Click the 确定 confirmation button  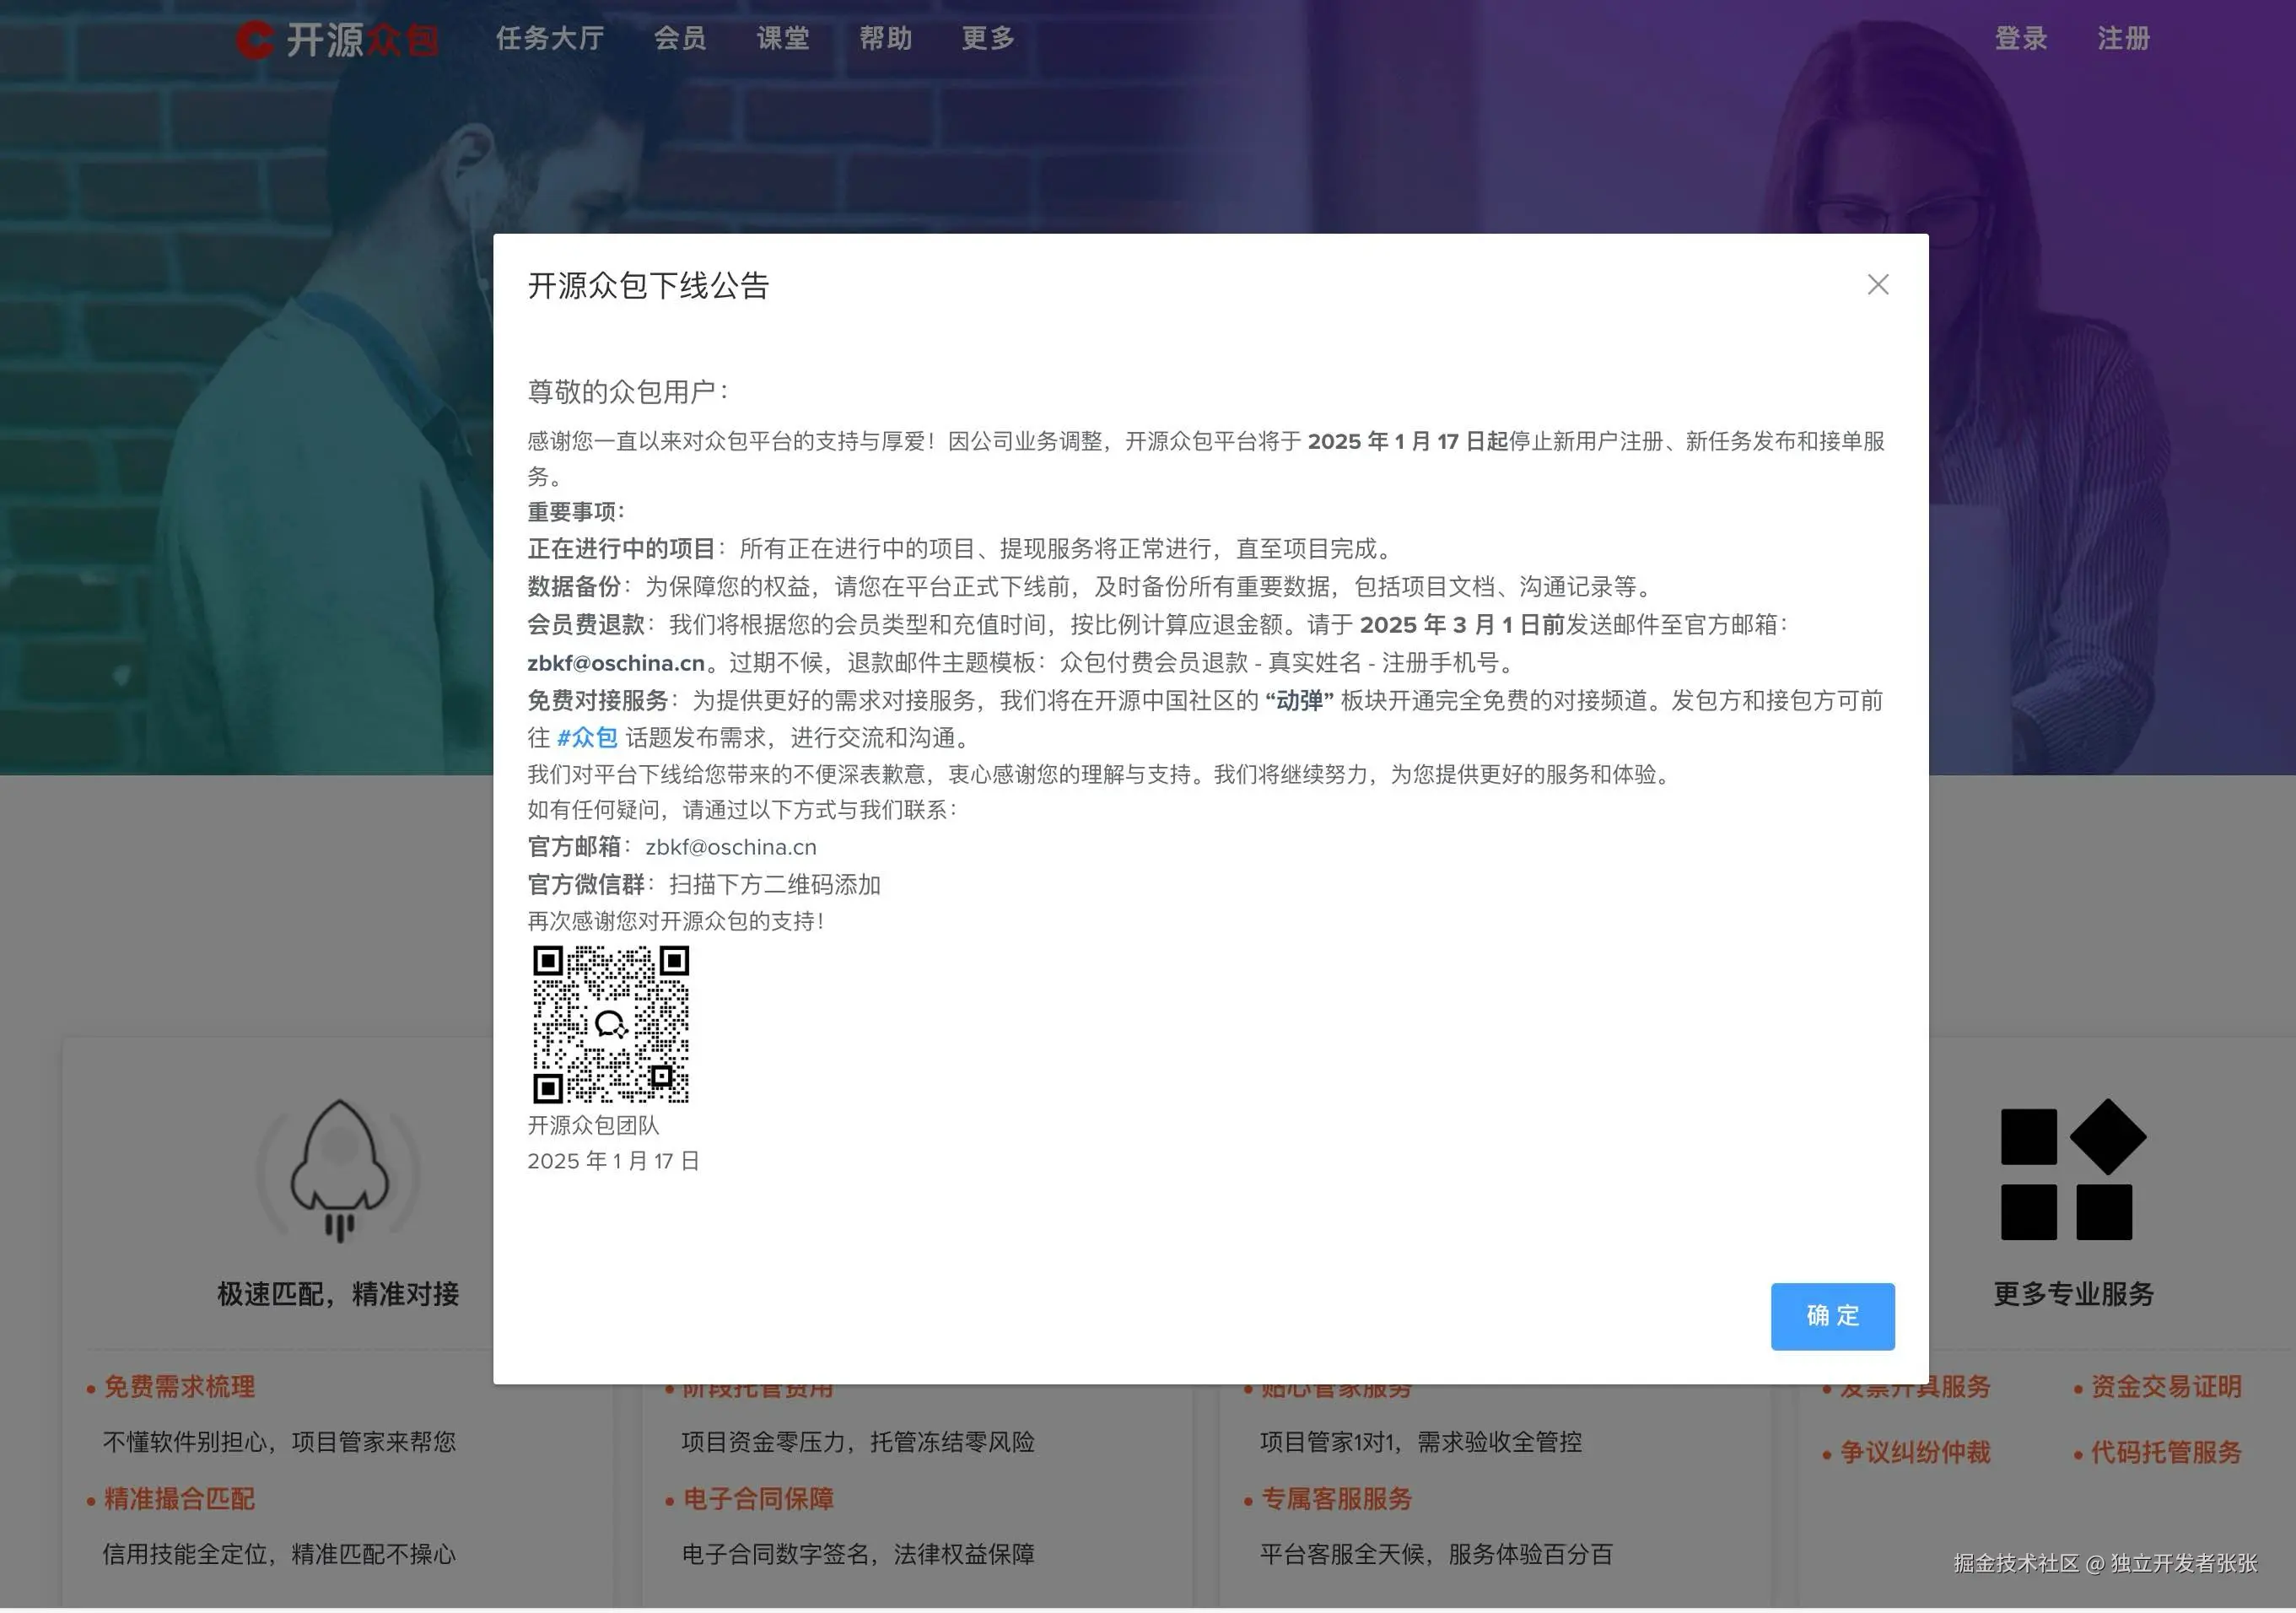(1832, 1316)
